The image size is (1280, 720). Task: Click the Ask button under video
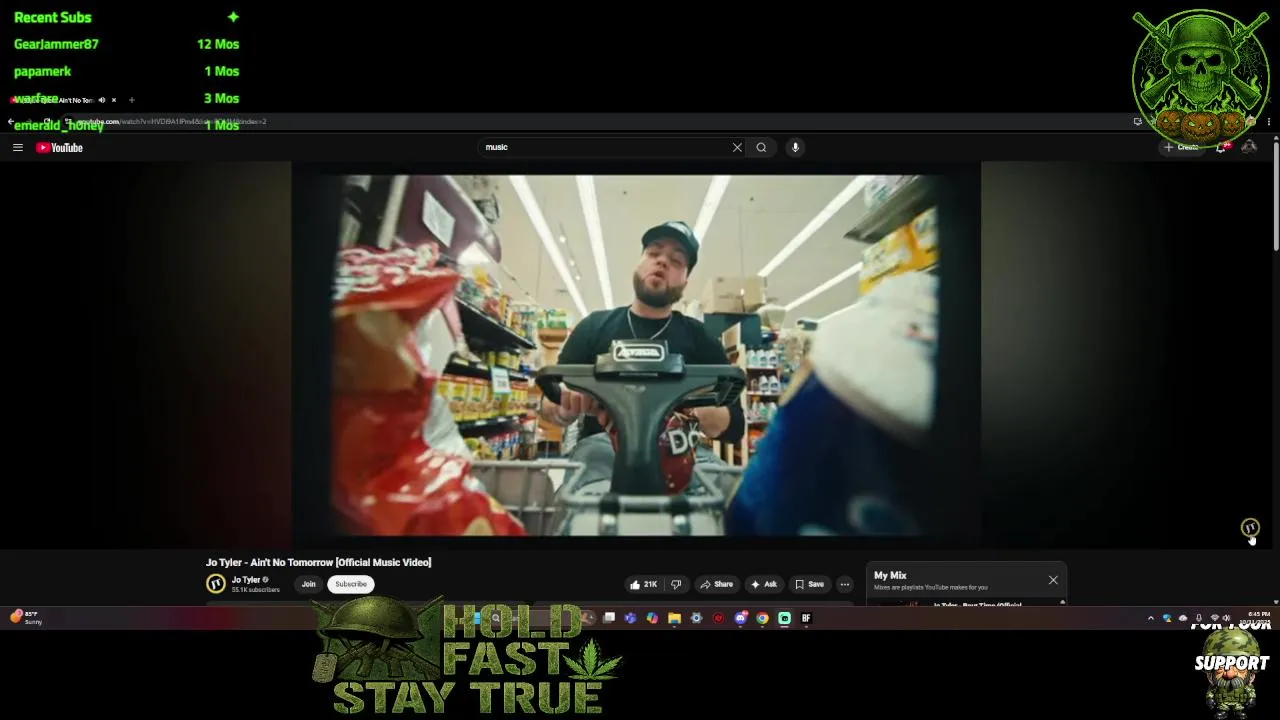(764, 584)
